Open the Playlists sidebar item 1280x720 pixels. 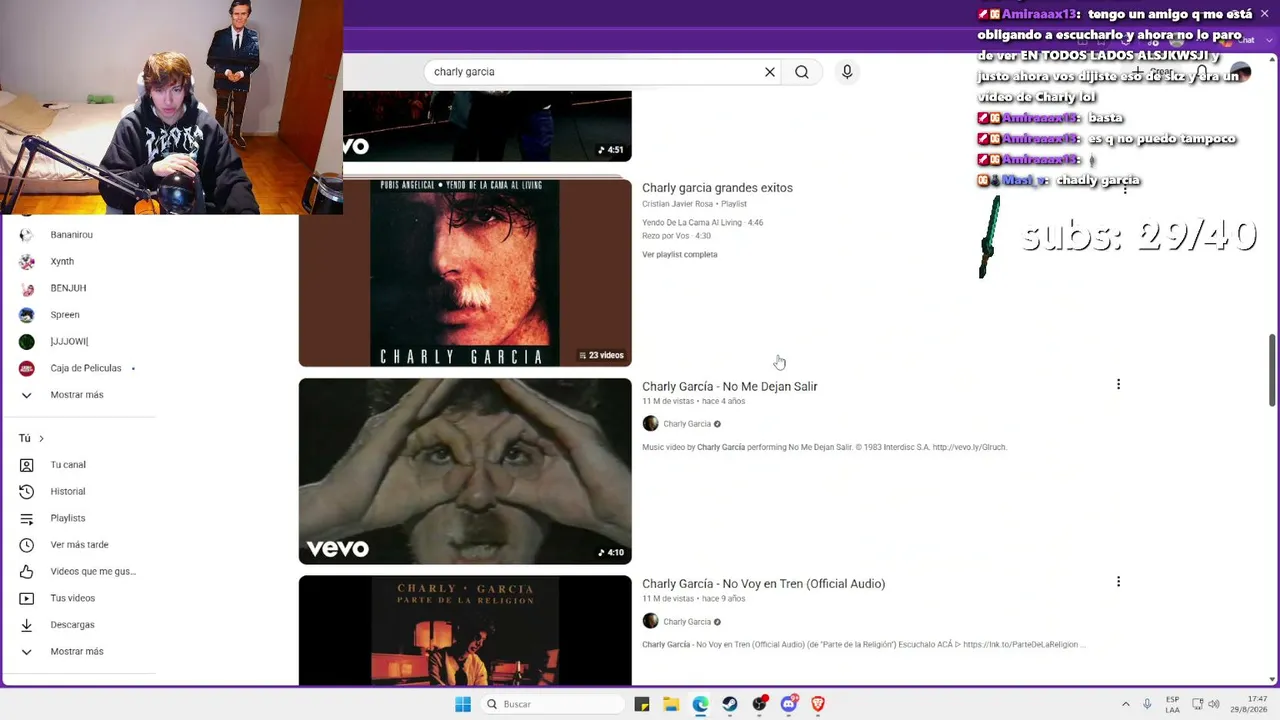point(68,518)
